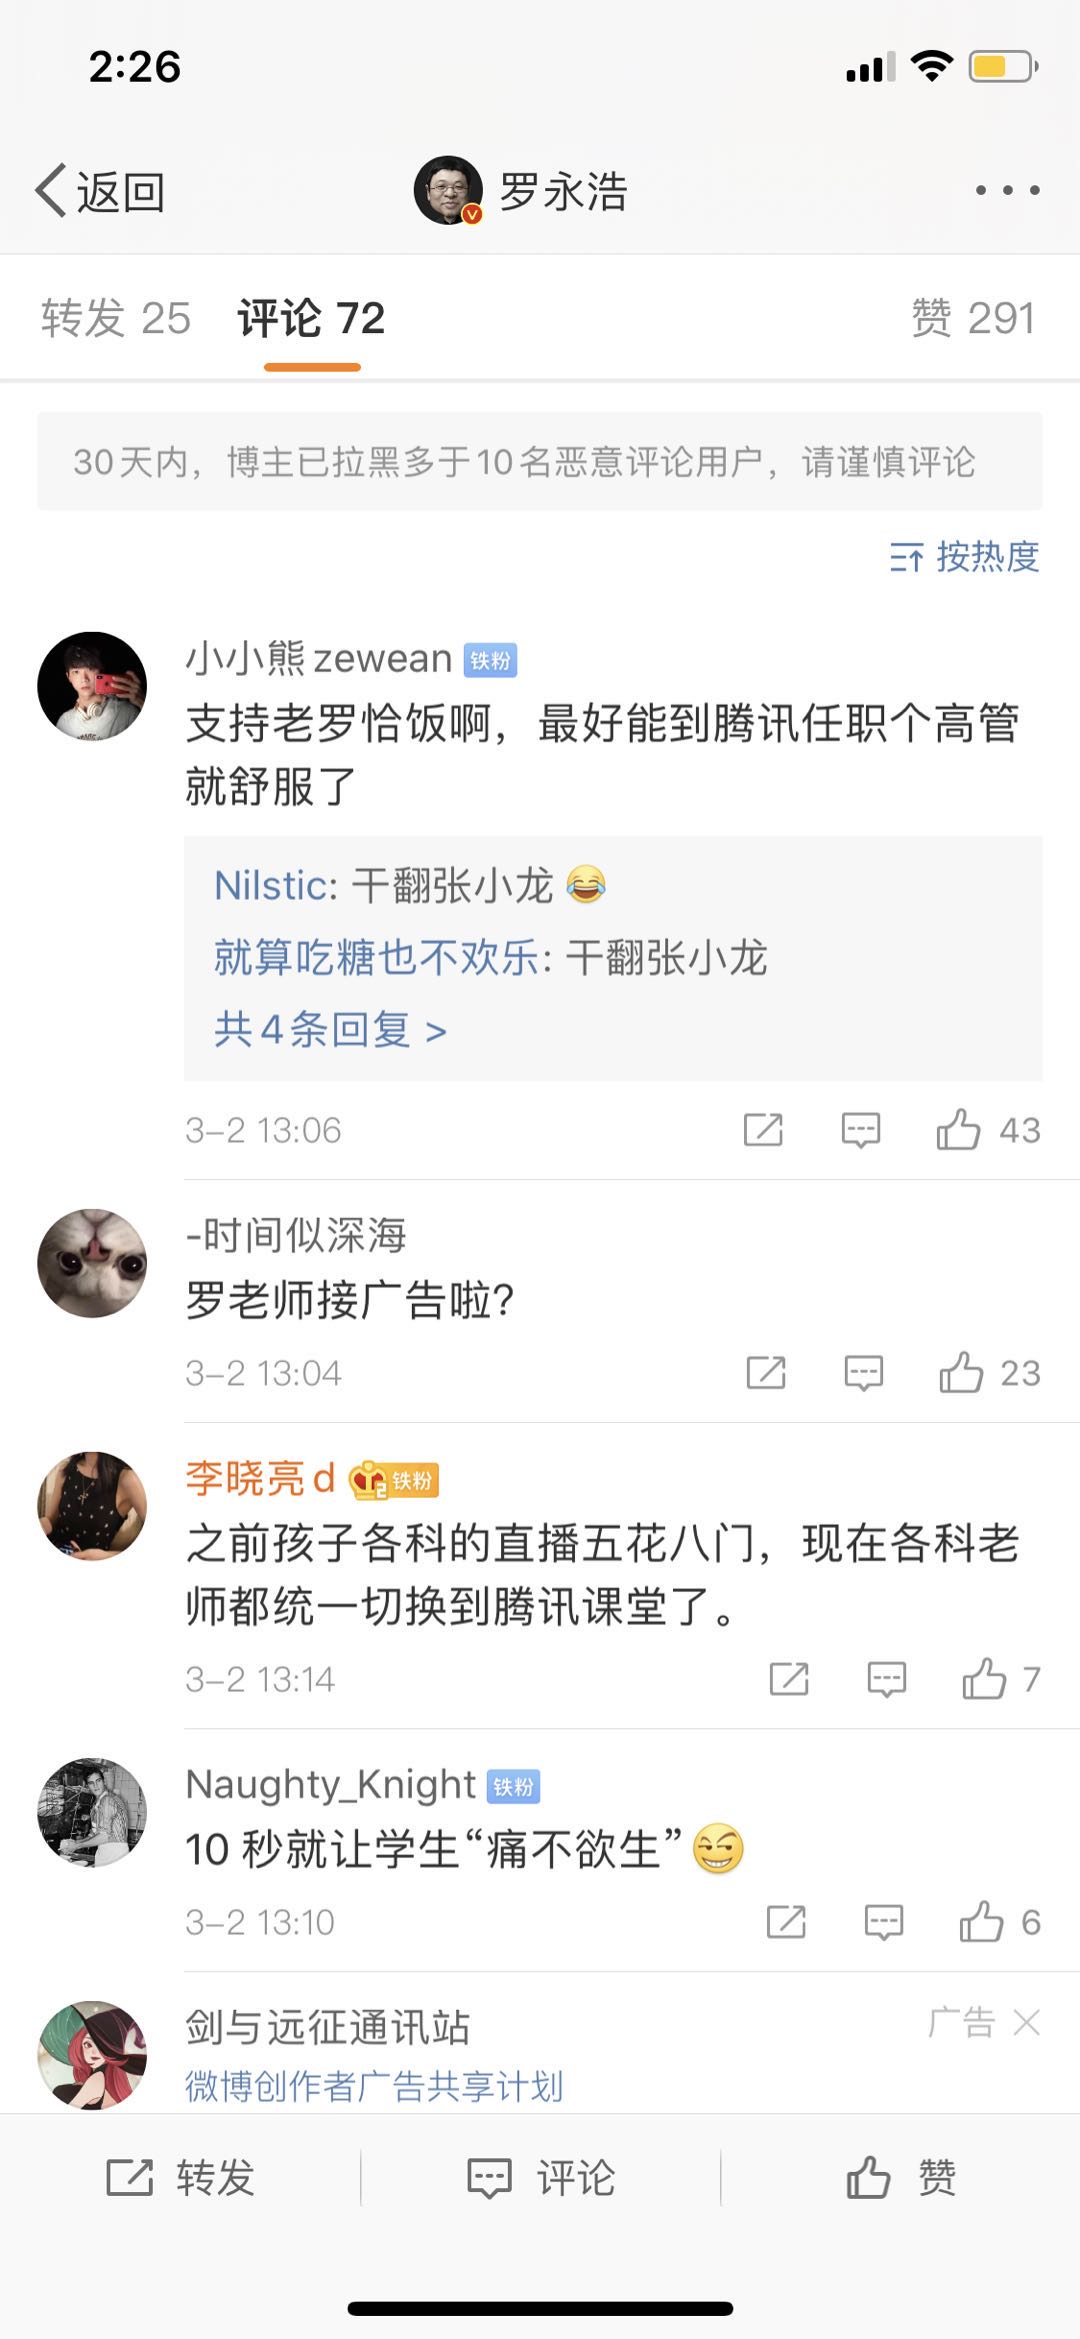Screen dimensions: 1080x2339
Task: Repost the comment by -时间似深海
Action: (766, 1373)
